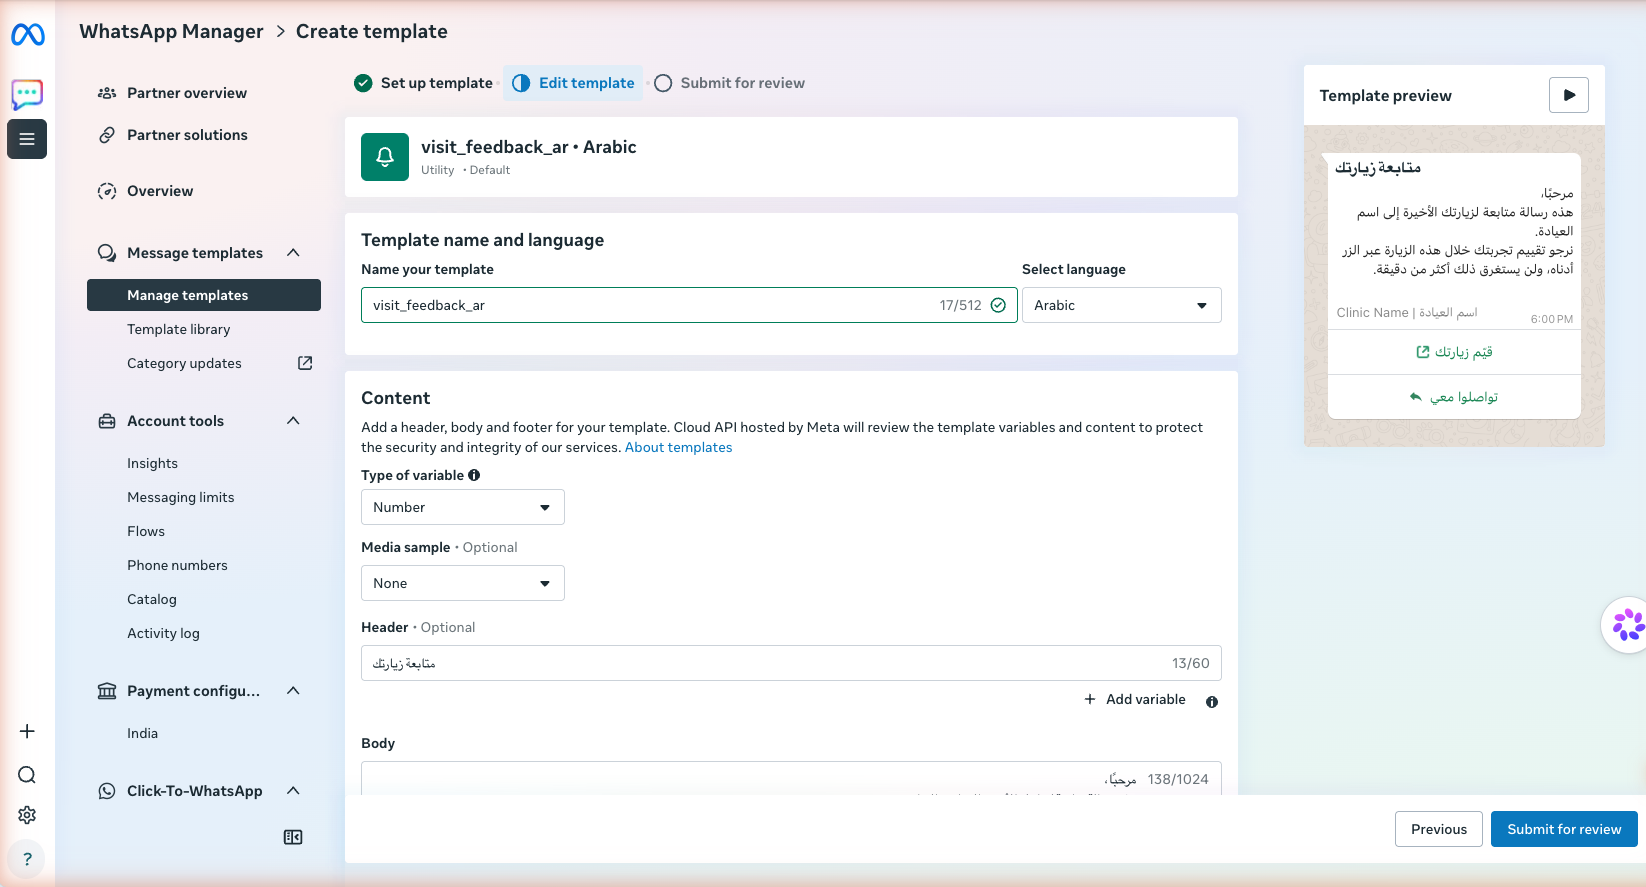Click the sidebar panel collapse icon
The width and height of the screenshot is (1646, 887).
tap(293, 837)
